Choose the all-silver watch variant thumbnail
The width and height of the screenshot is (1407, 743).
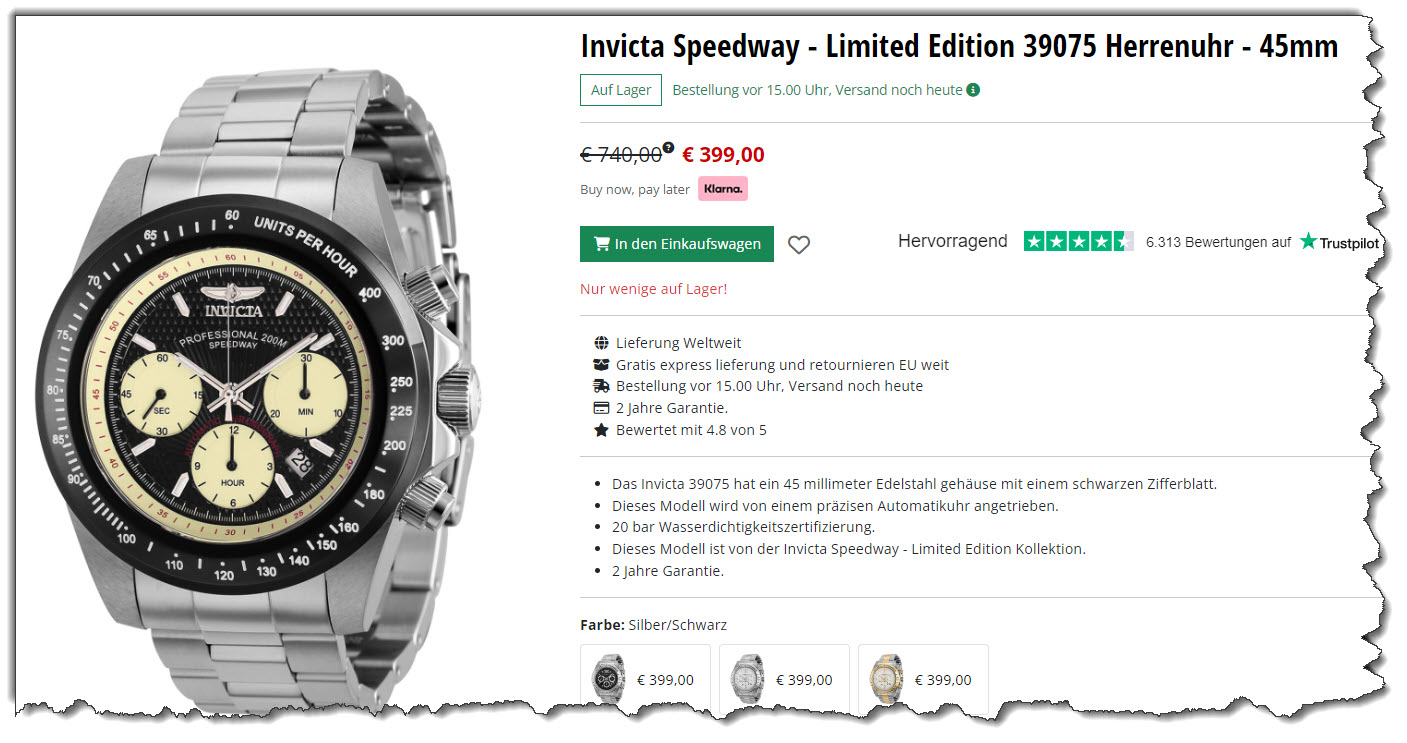click(784, 681)
